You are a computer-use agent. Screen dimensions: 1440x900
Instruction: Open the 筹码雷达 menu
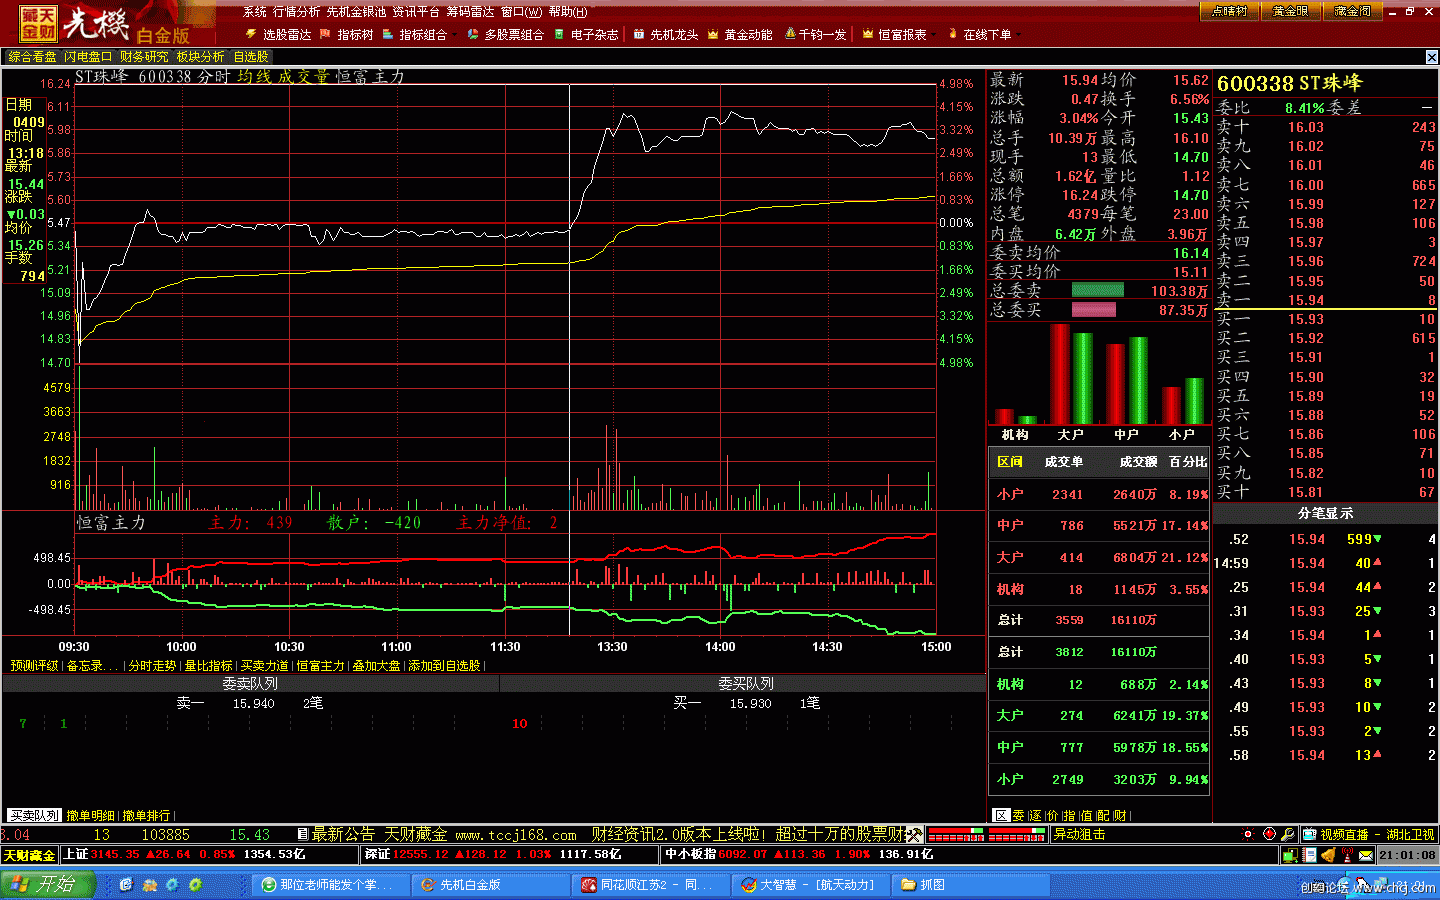pyautogui.click(x=470, y=12)
